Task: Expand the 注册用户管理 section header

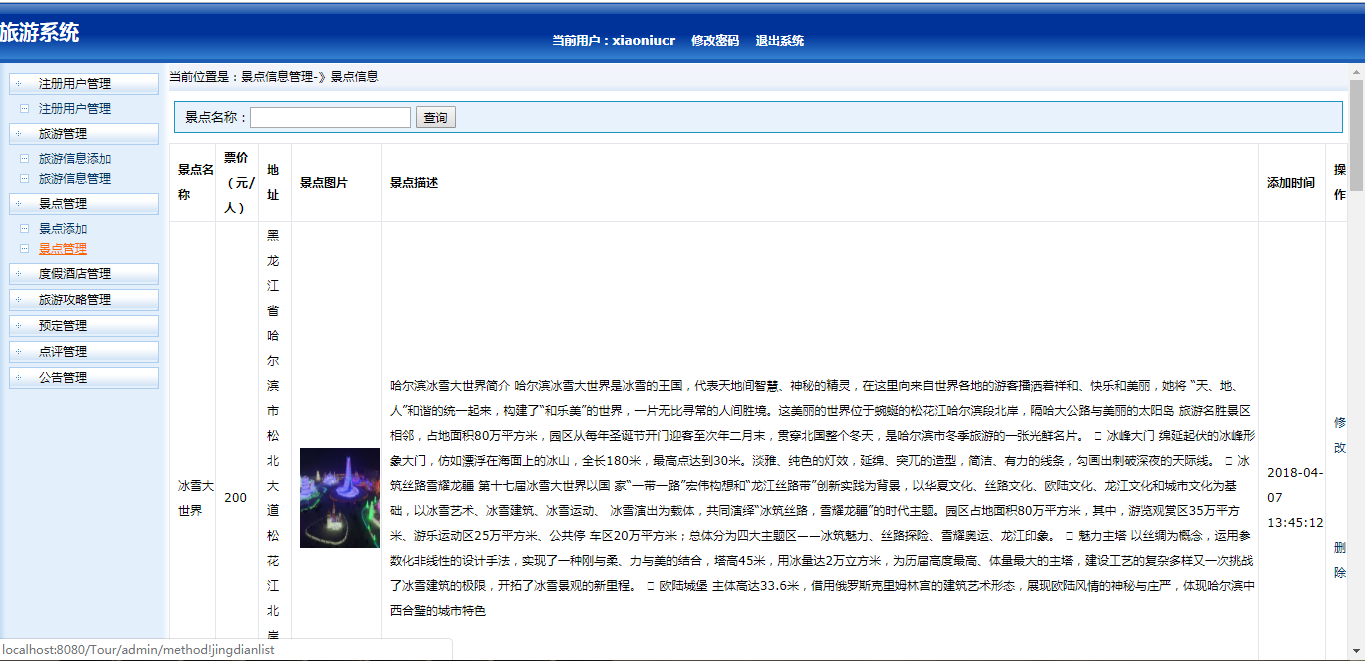Action: pos(83,83)
